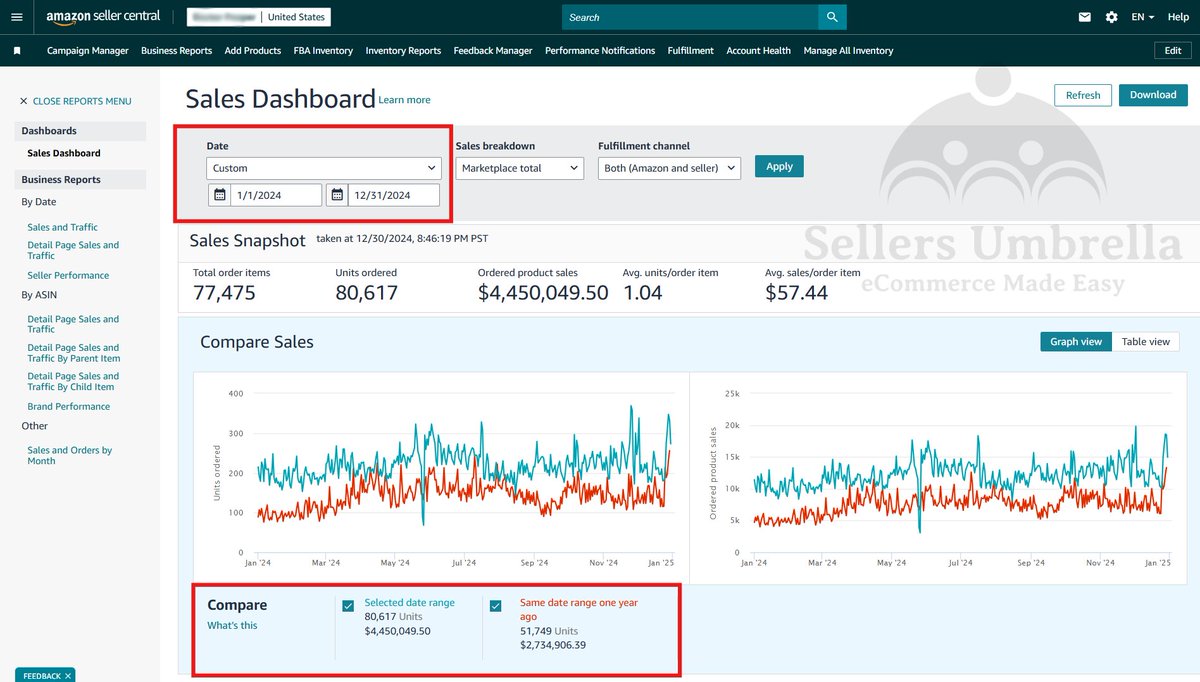Uncheck Same date range one year ago
Viewport: 1200px width, 682px height.
[495, 605]
